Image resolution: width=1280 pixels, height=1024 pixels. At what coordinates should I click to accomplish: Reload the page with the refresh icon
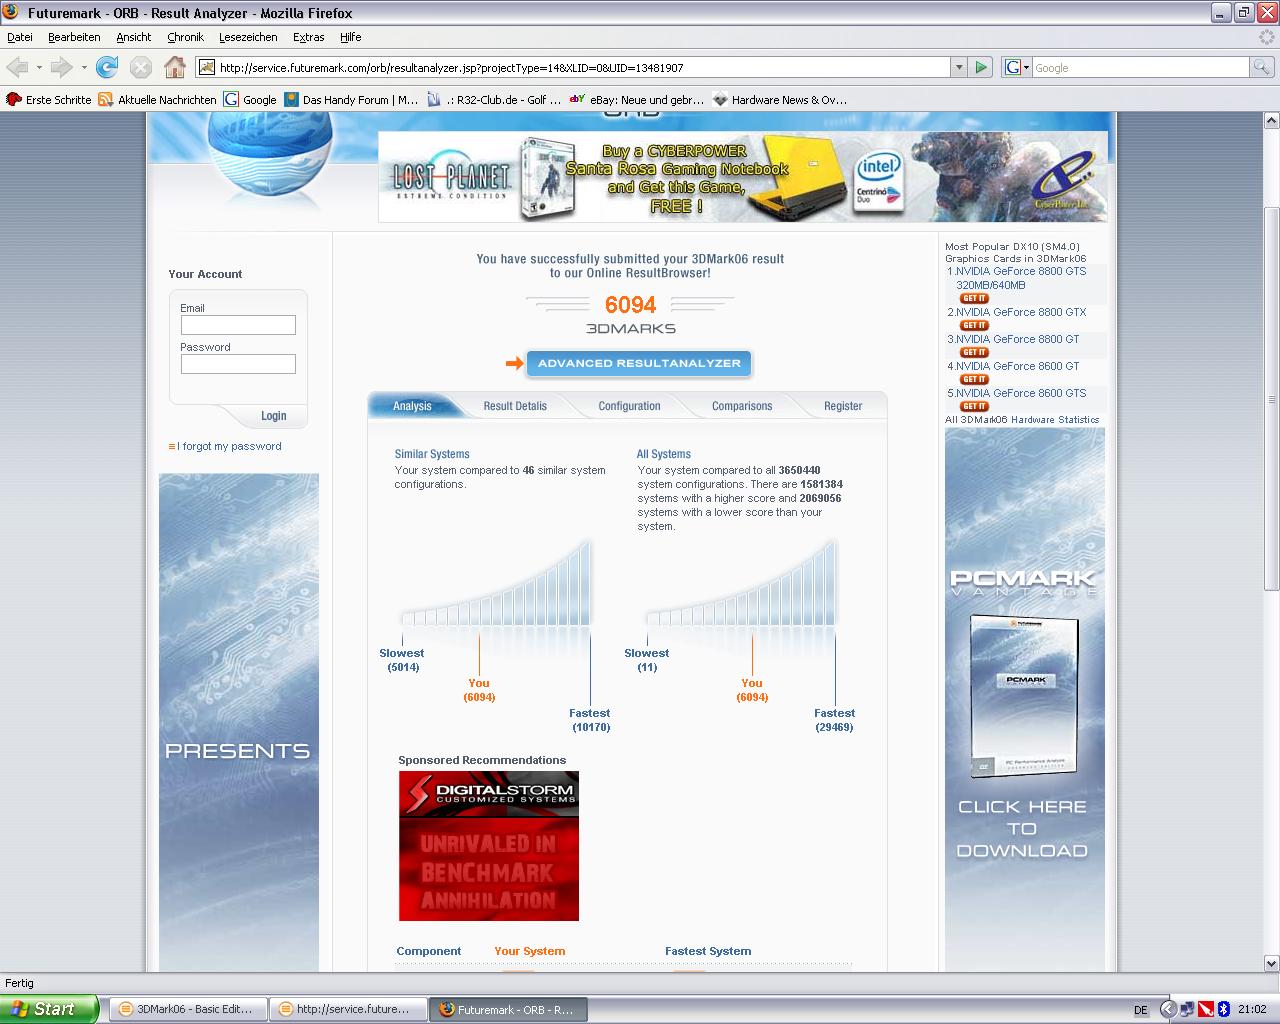point(107,67)
